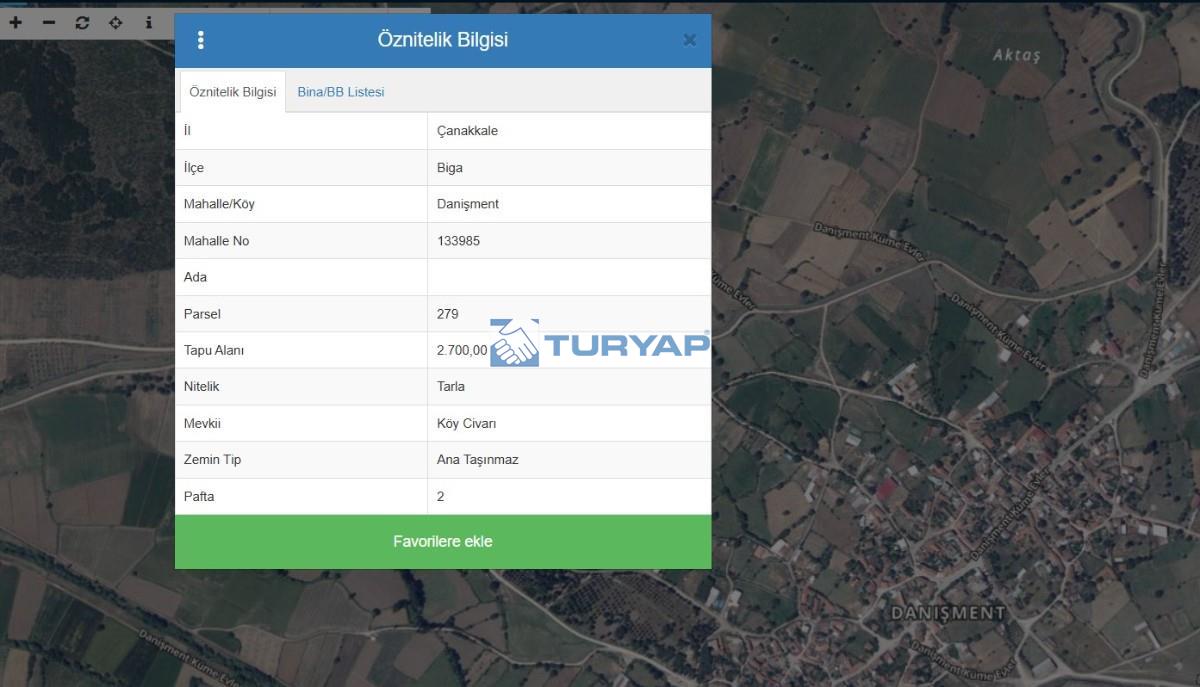This screenshot has width=1200, height=687.
Task: Click the DANIŞMENT village label on map
Action: (947, 612)
